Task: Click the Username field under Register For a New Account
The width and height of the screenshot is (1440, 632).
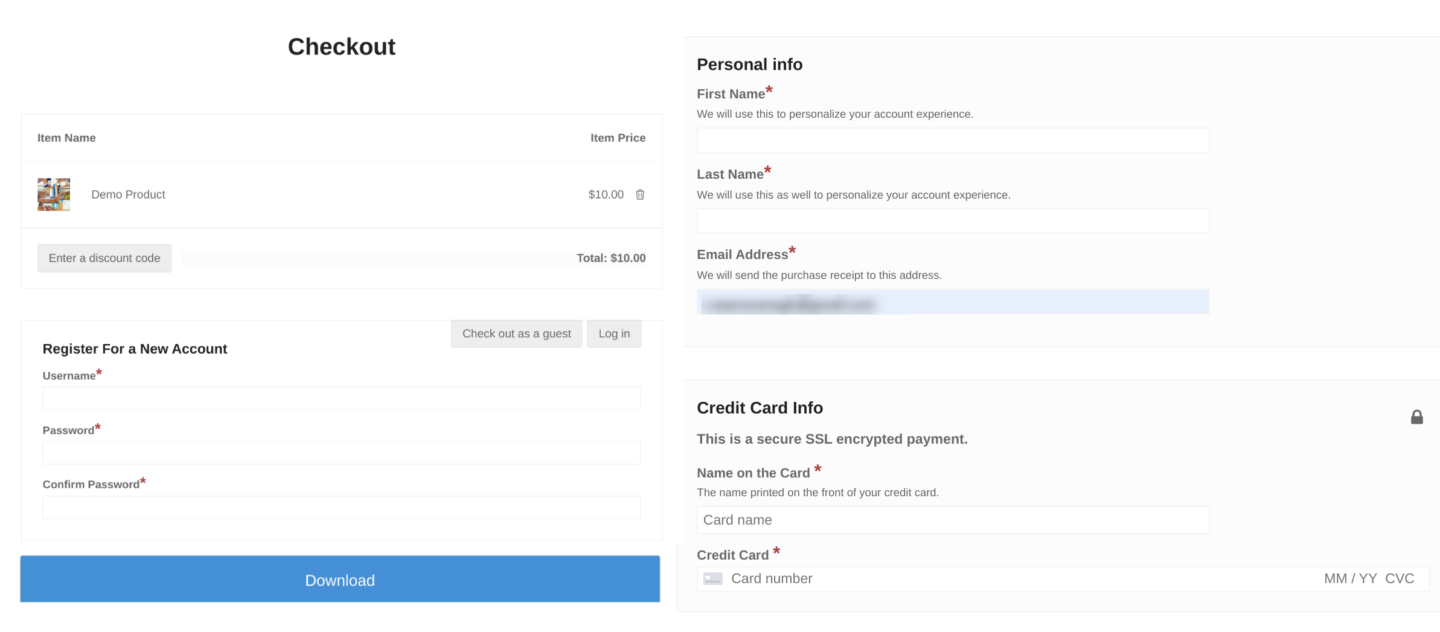Action: [x=341, y=398]
